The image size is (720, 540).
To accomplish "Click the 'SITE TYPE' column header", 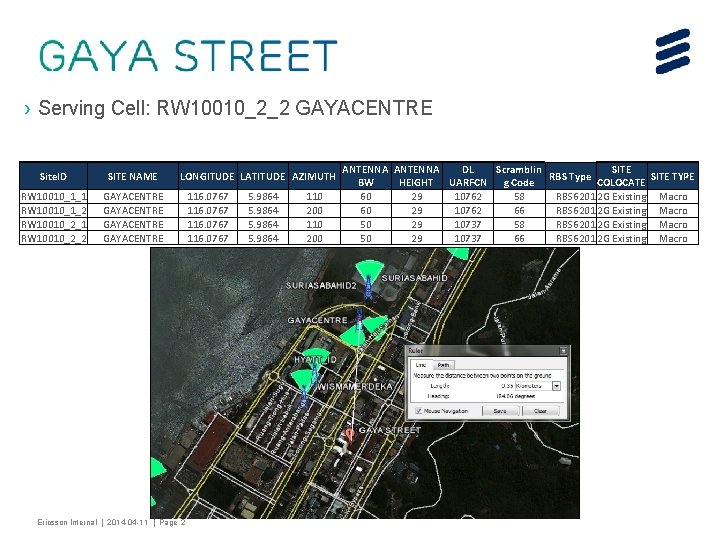I will coord(673,176).
